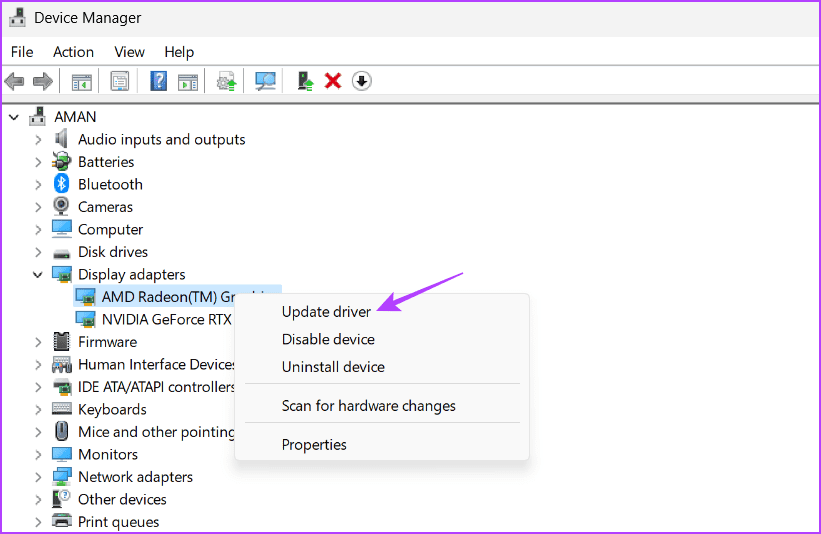This screenshot has width=821, height=534.
Task: Click the Update driver gear toolbar icon
Action: pyautogui.click(x=226, y=82)
